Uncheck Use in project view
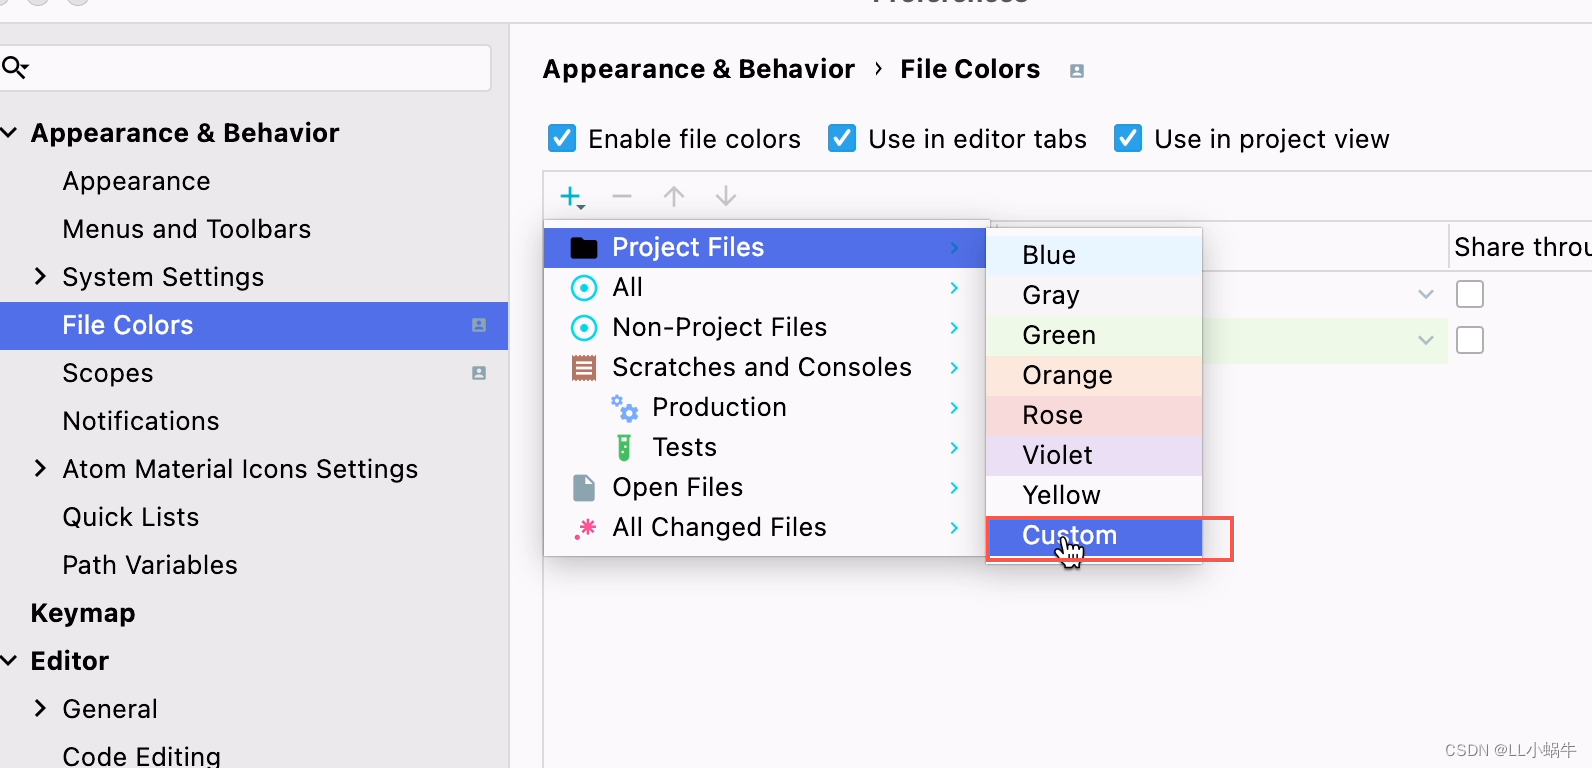The image size is (1592, 768). [x=1128, y=138]
